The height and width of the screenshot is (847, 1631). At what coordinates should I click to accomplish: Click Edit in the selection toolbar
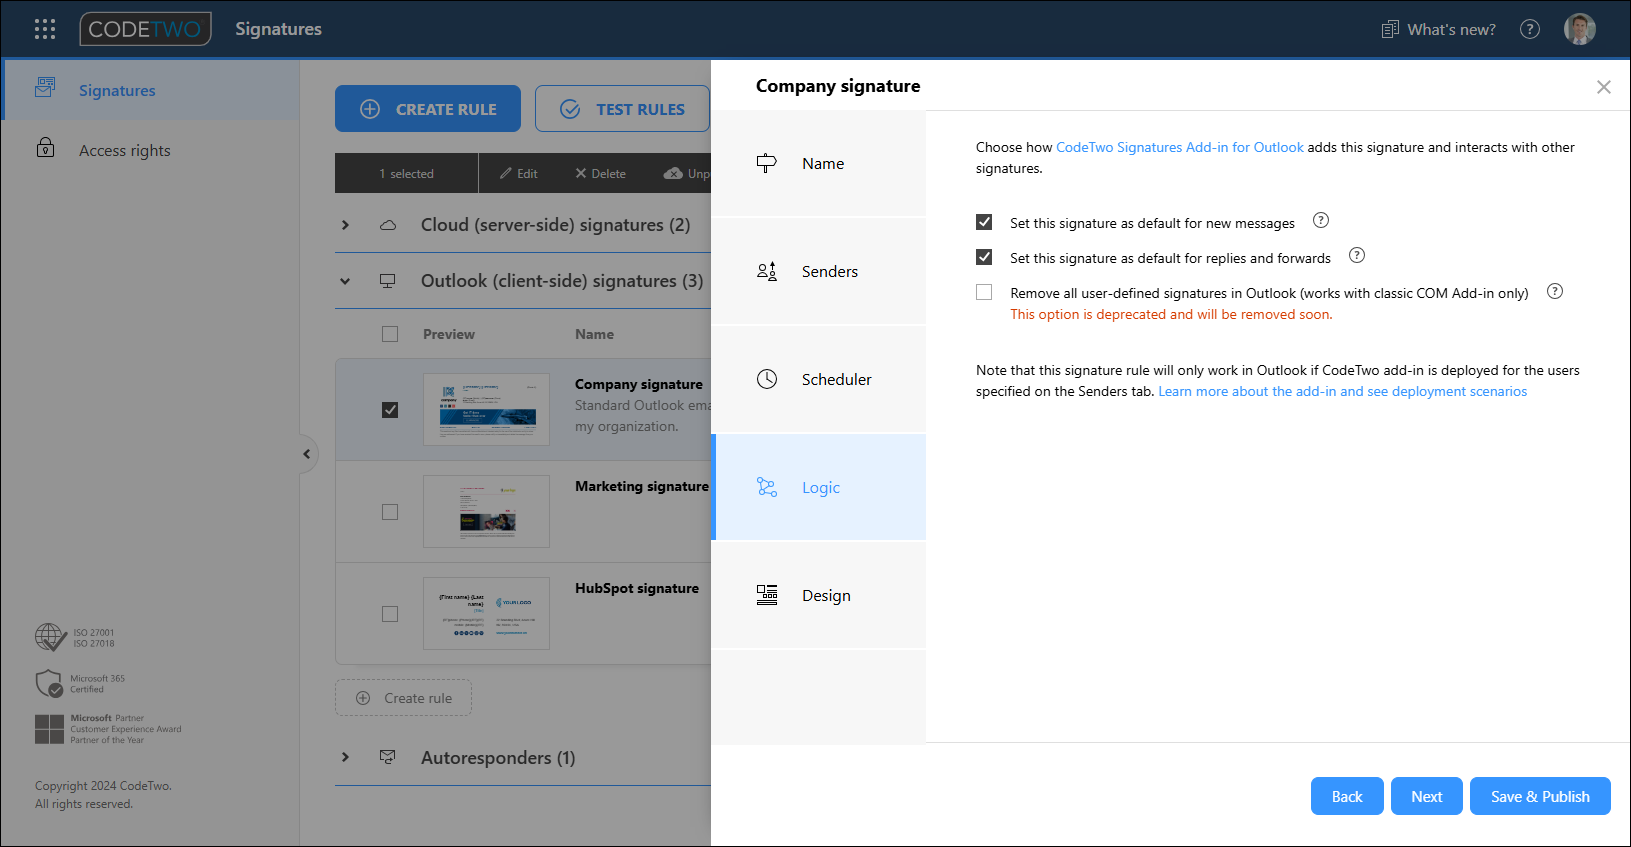coord(519,173)
